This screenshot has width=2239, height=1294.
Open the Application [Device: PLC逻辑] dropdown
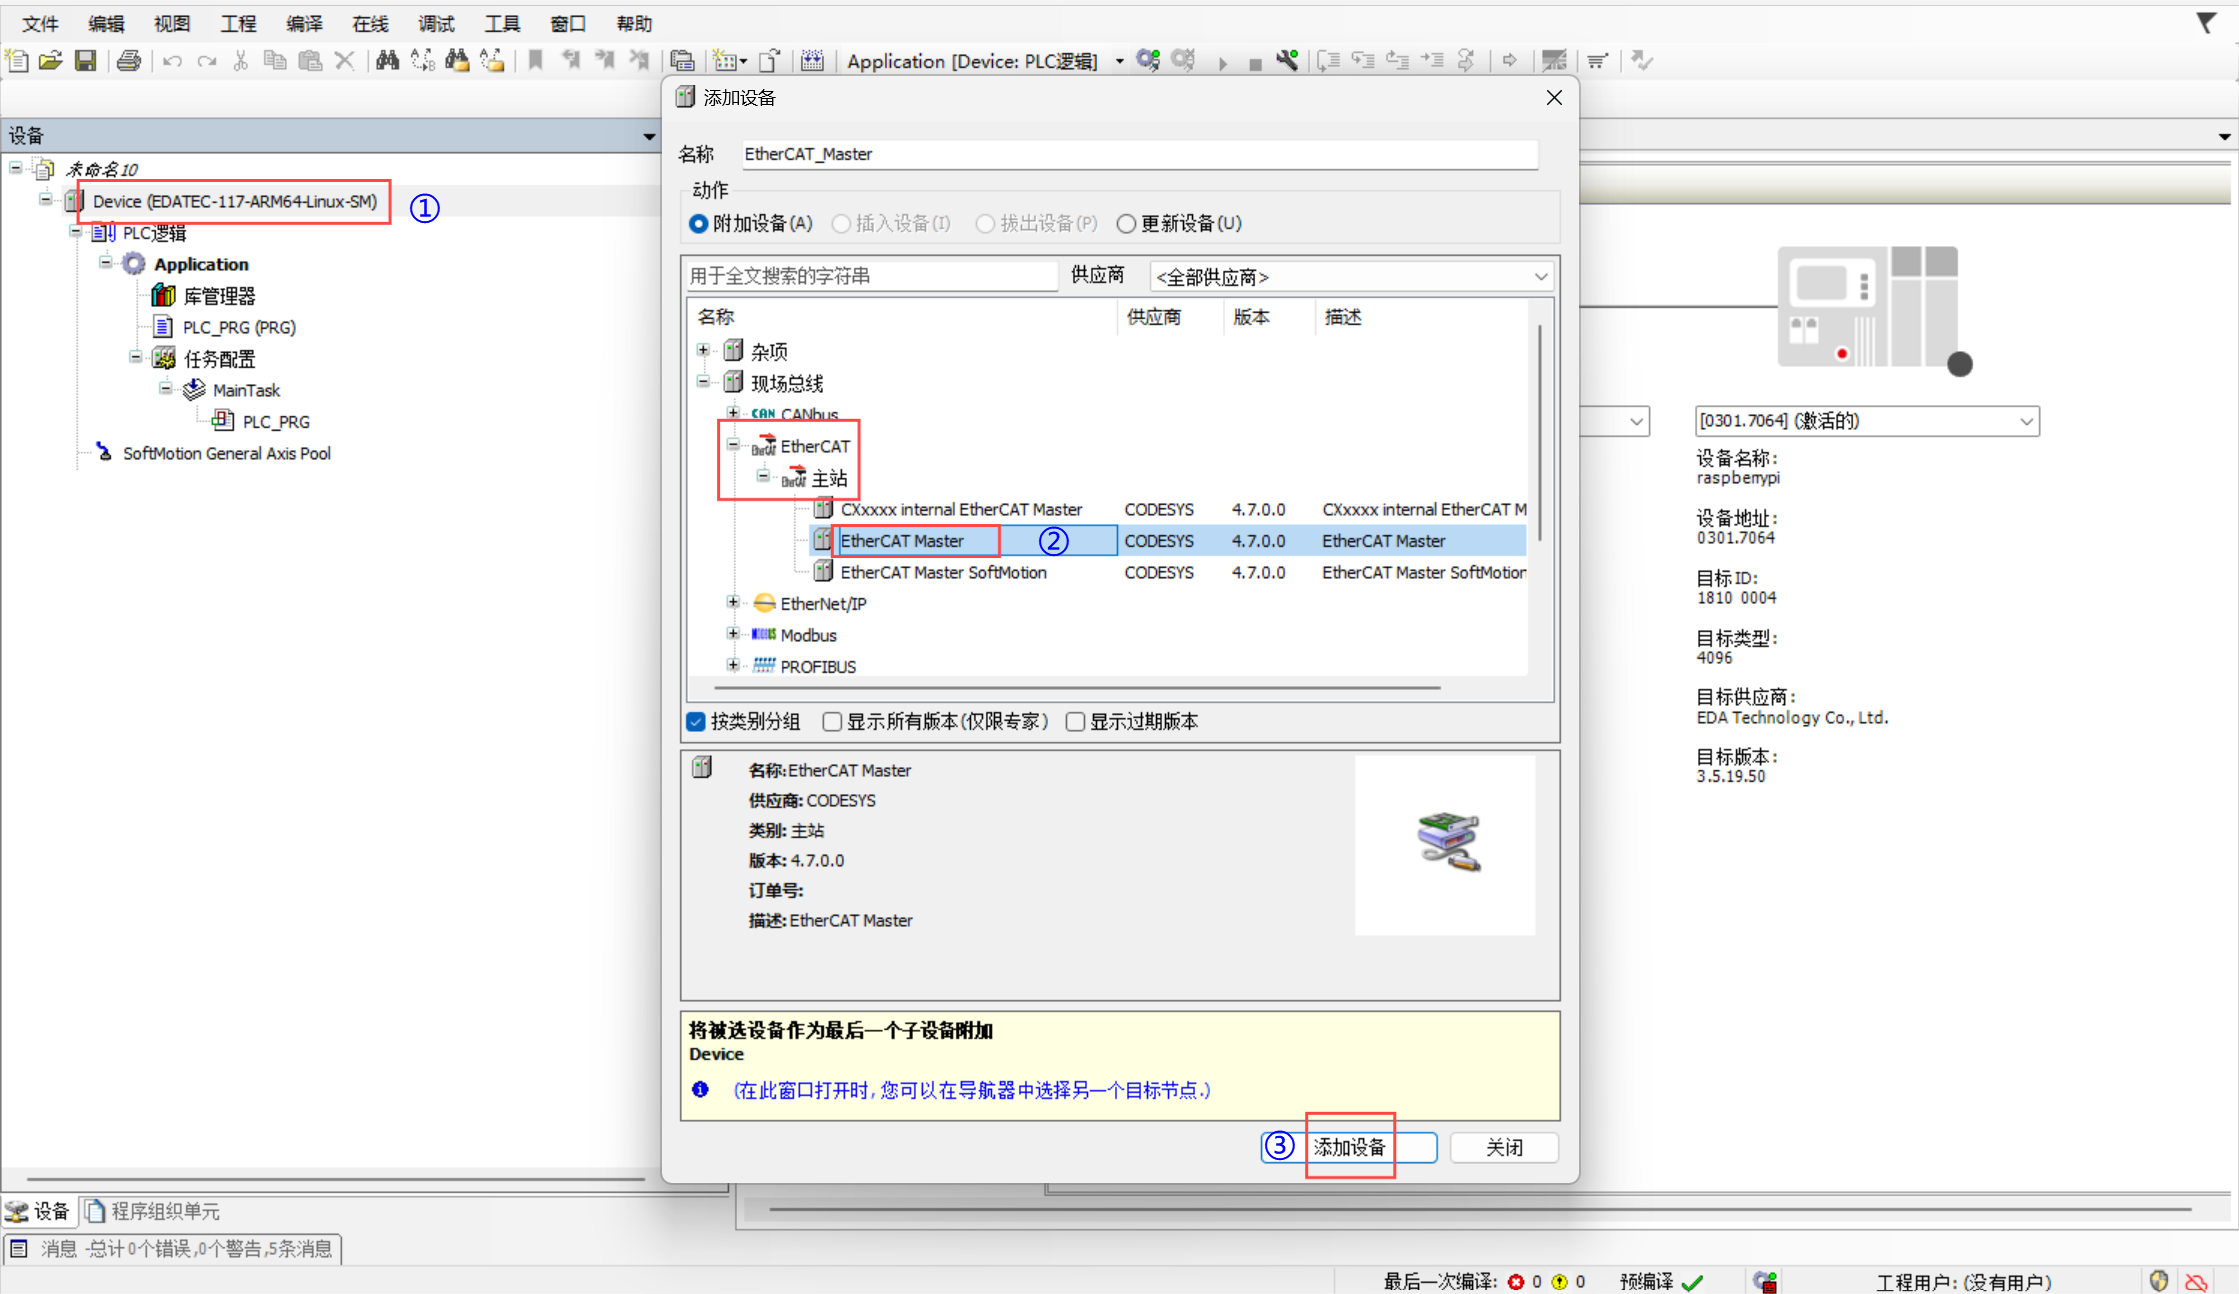coord(1119,61)
